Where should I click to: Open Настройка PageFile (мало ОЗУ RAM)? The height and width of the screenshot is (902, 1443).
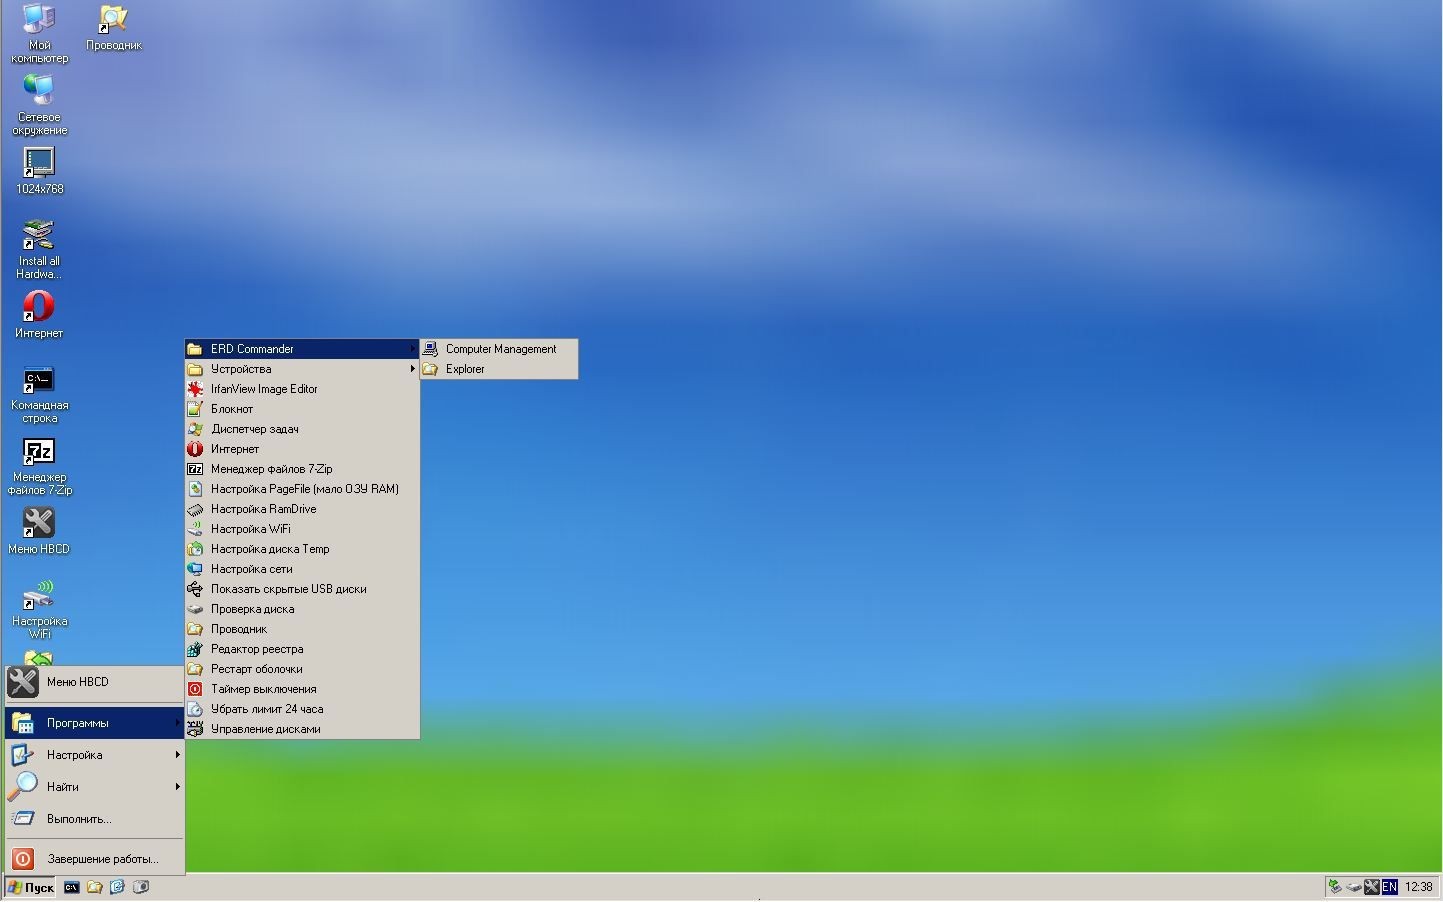302,489
